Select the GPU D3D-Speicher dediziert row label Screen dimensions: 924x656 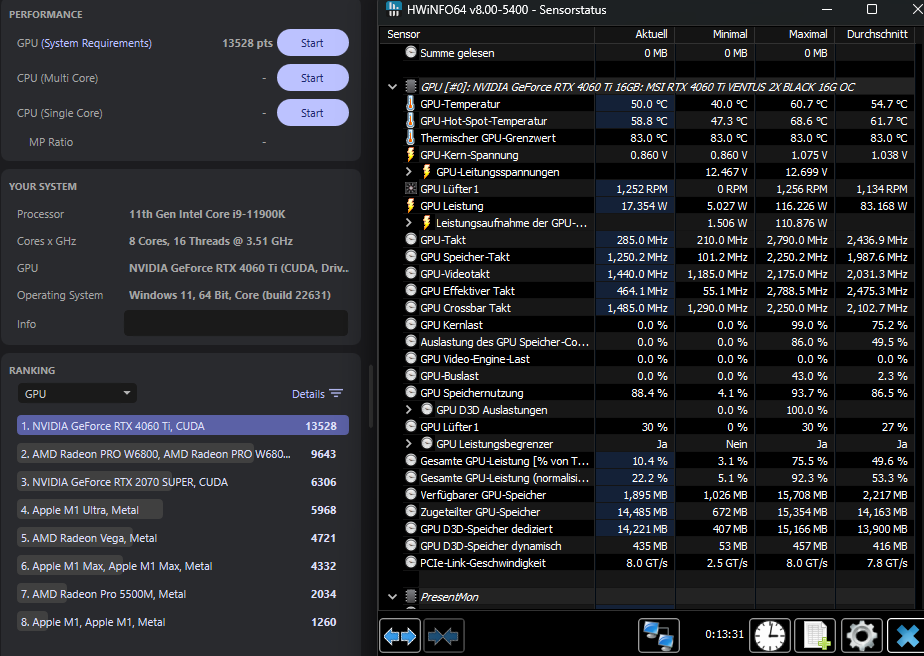pyautogui.click(x=487, y=529)
